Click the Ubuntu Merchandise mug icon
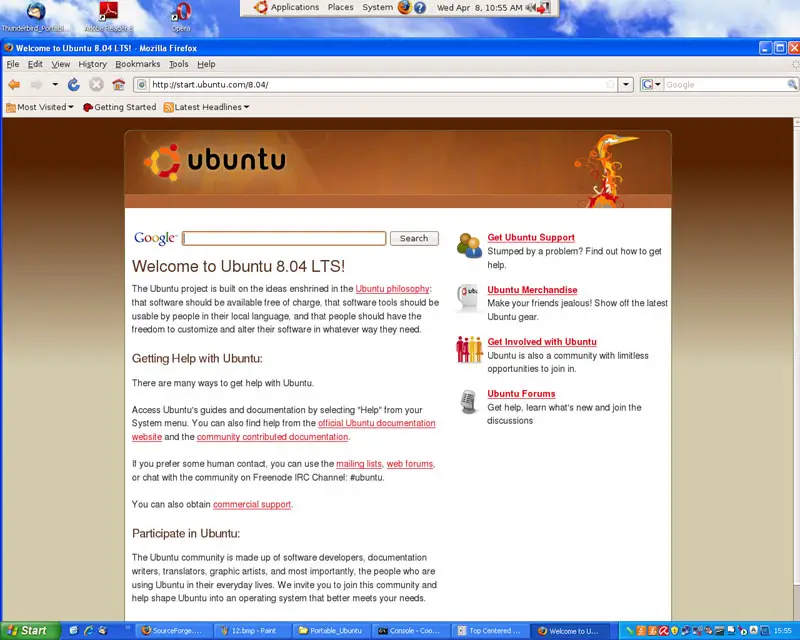The width and height of the screenshot is (800, 640). tap(467, 297)
